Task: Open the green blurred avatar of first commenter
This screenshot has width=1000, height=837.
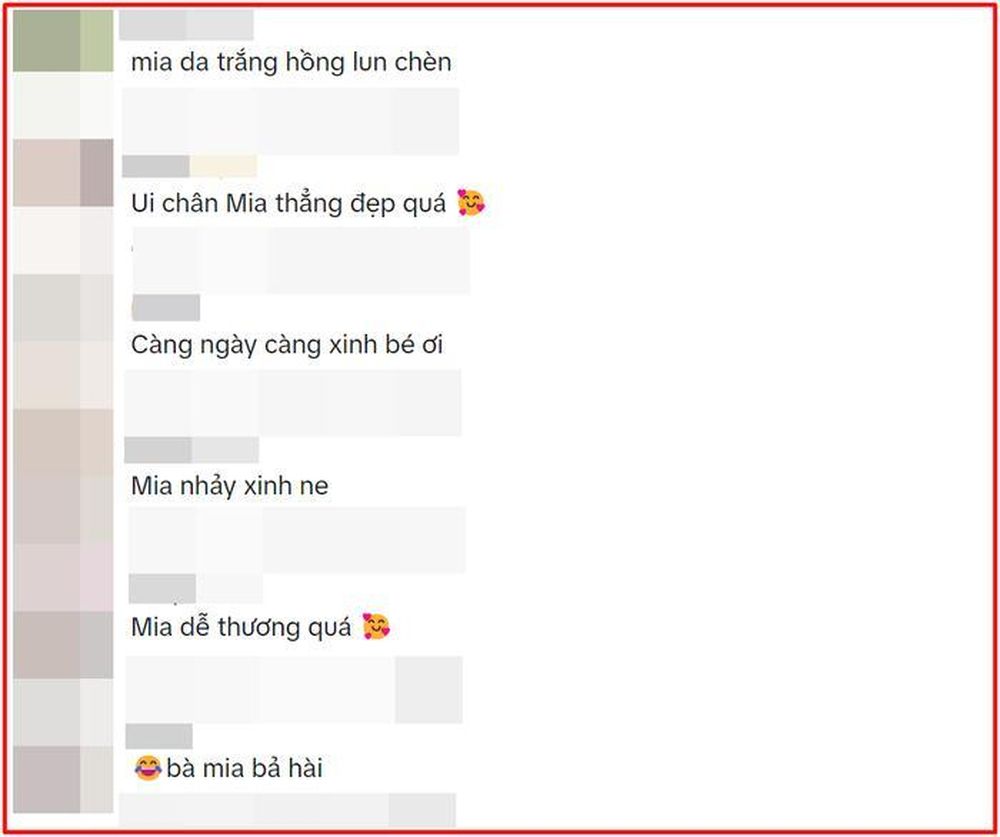Action: 63,41
